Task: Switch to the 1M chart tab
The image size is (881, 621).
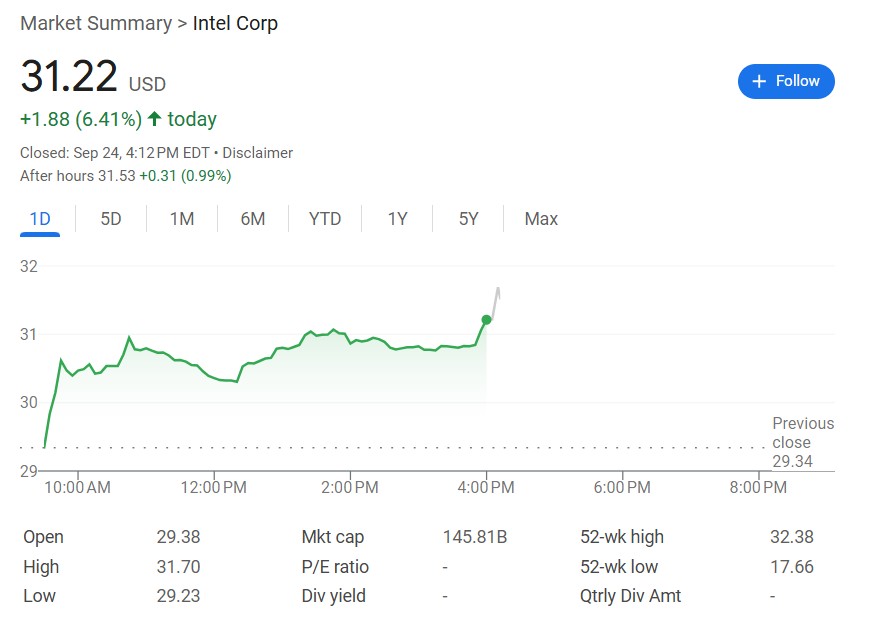Action: 182,219
